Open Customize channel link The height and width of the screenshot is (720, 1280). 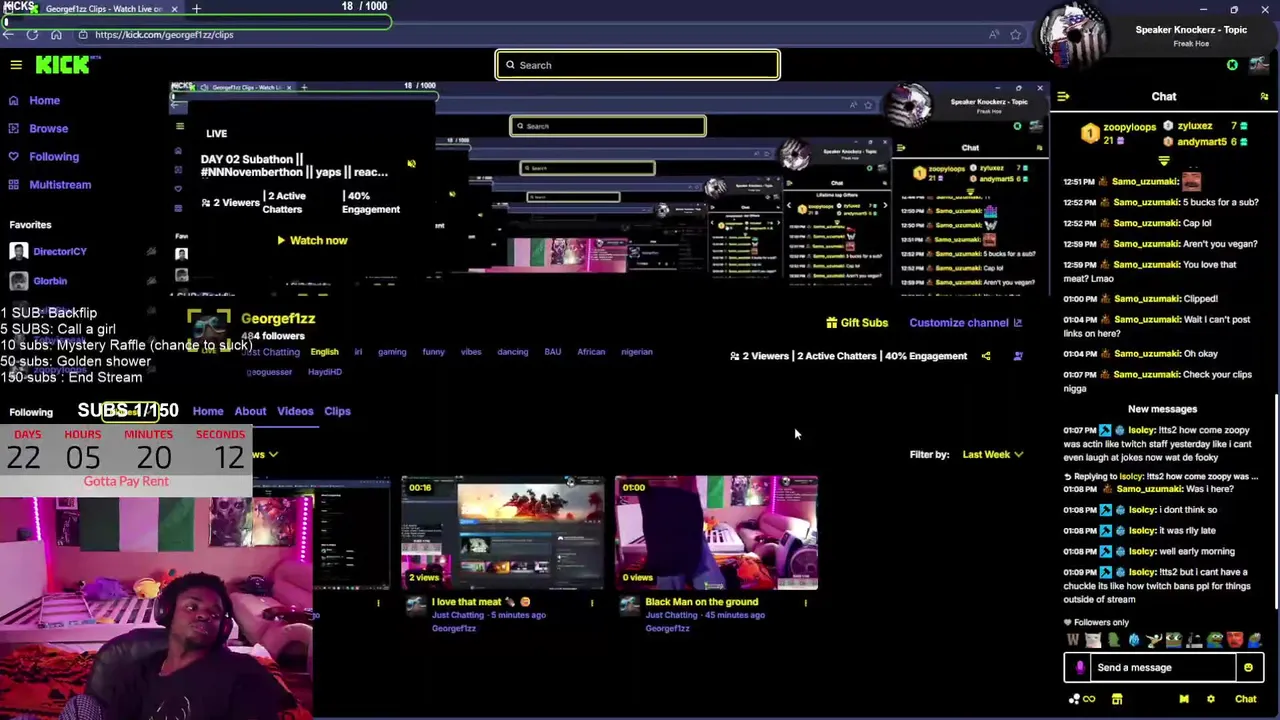[965, 323]
